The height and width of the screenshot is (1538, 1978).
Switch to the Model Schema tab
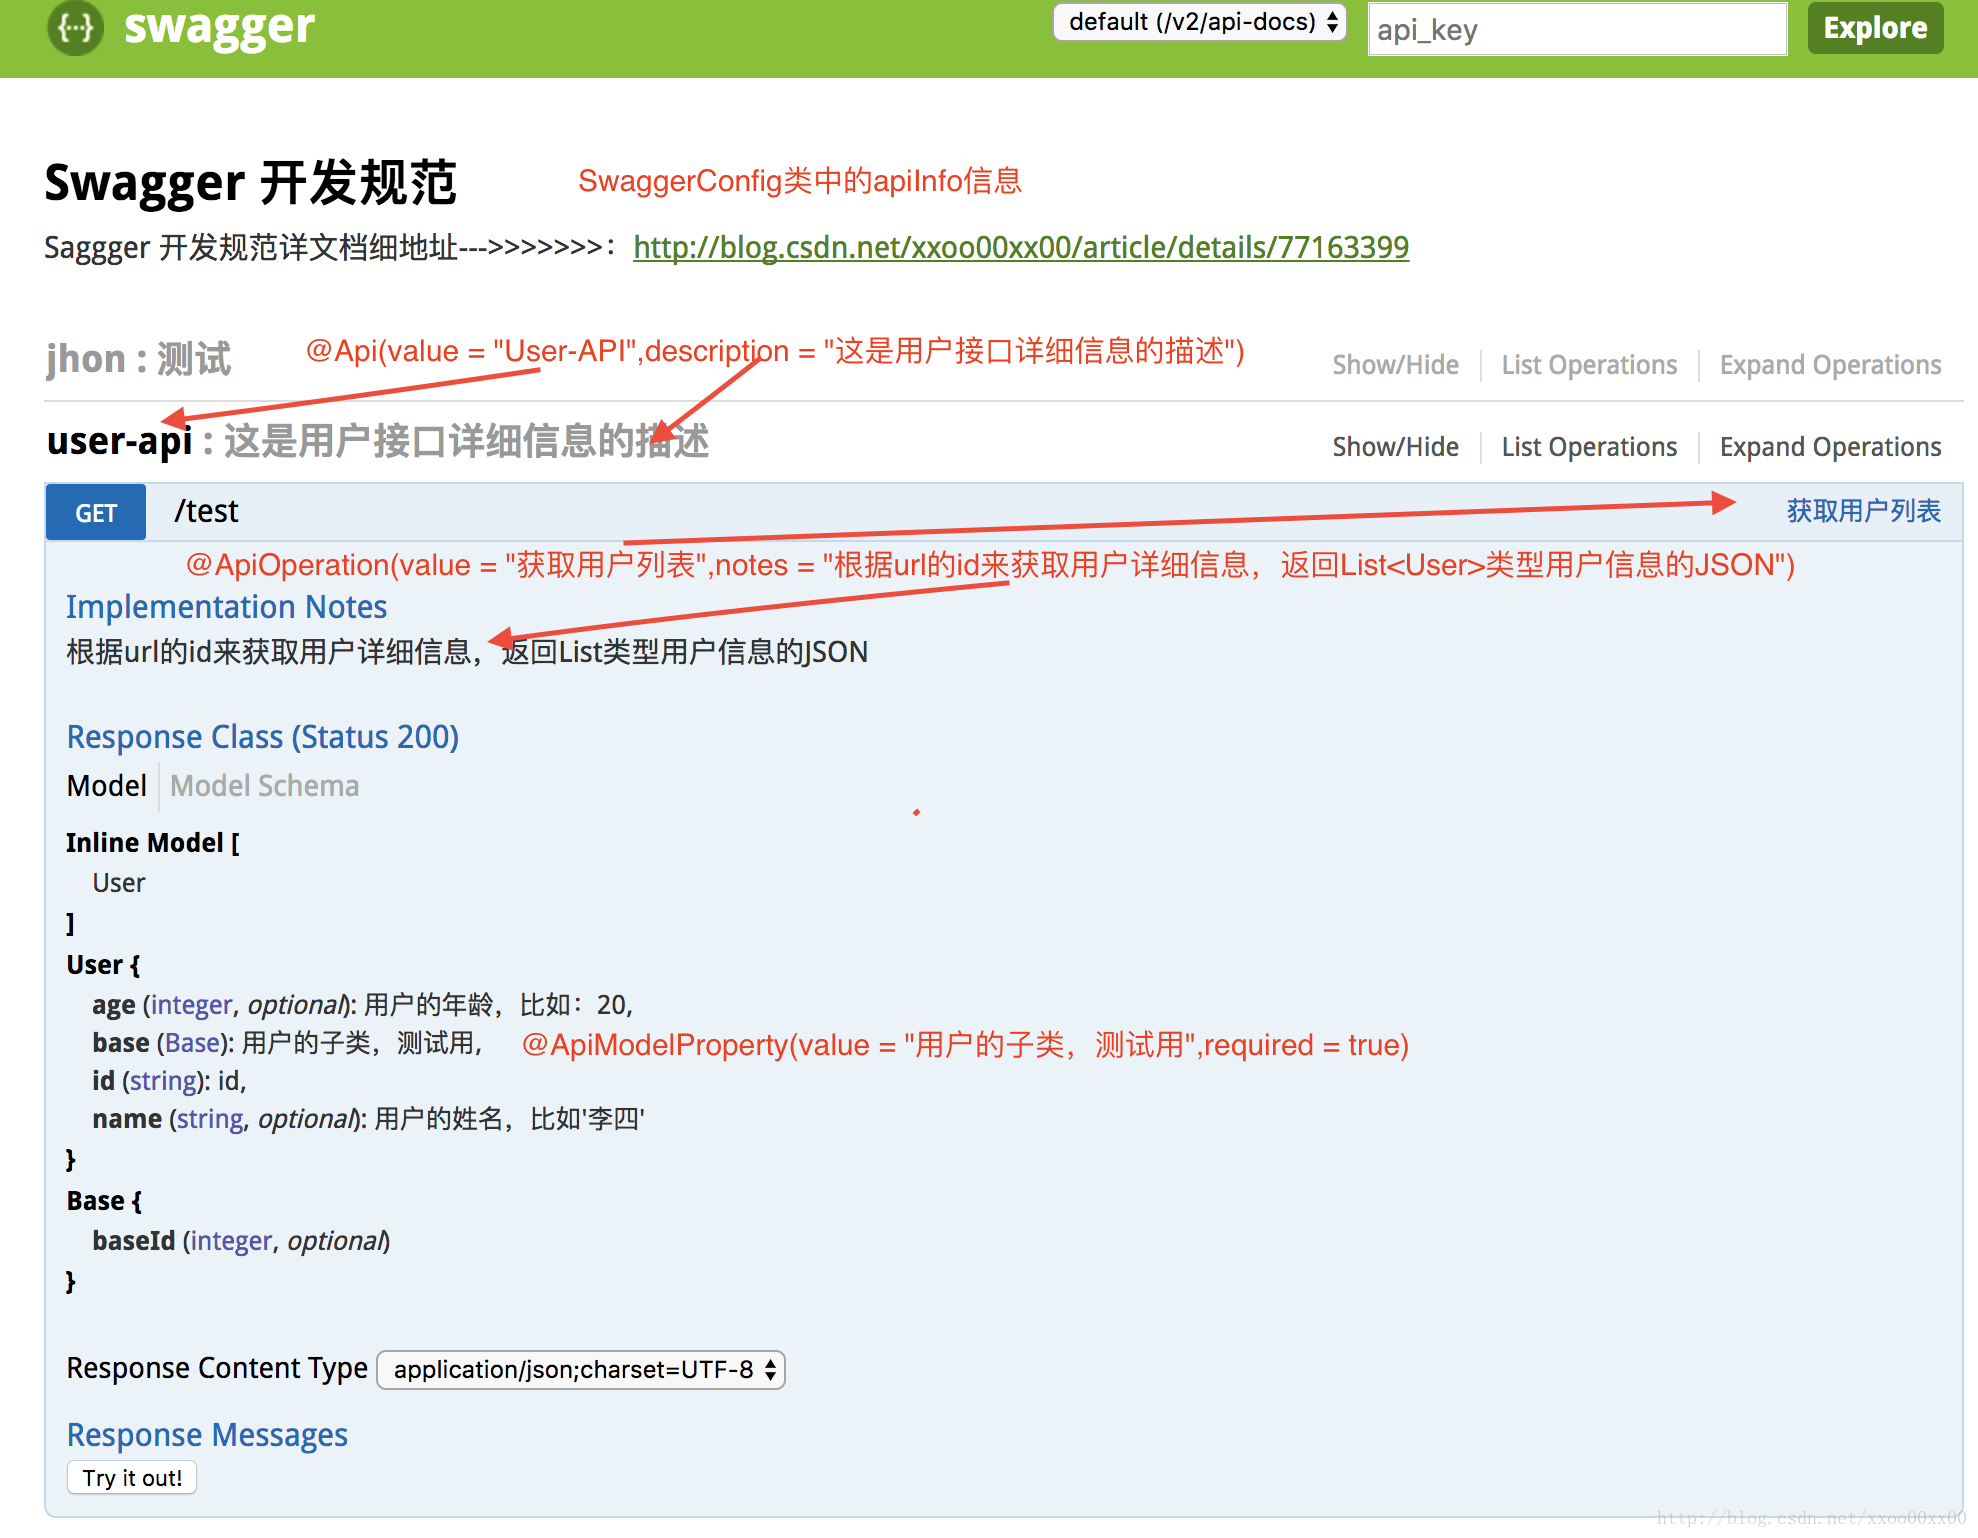tap(264, 786)
